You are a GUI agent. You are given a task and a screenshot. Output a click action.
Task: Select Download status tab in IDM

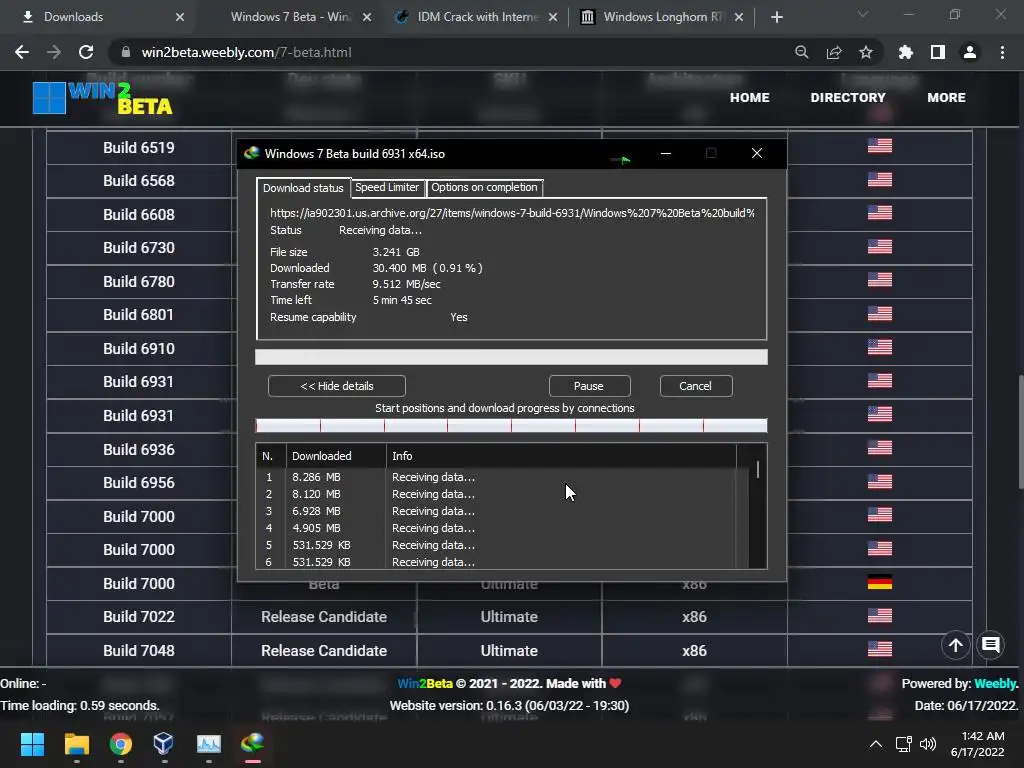point(303,188)
